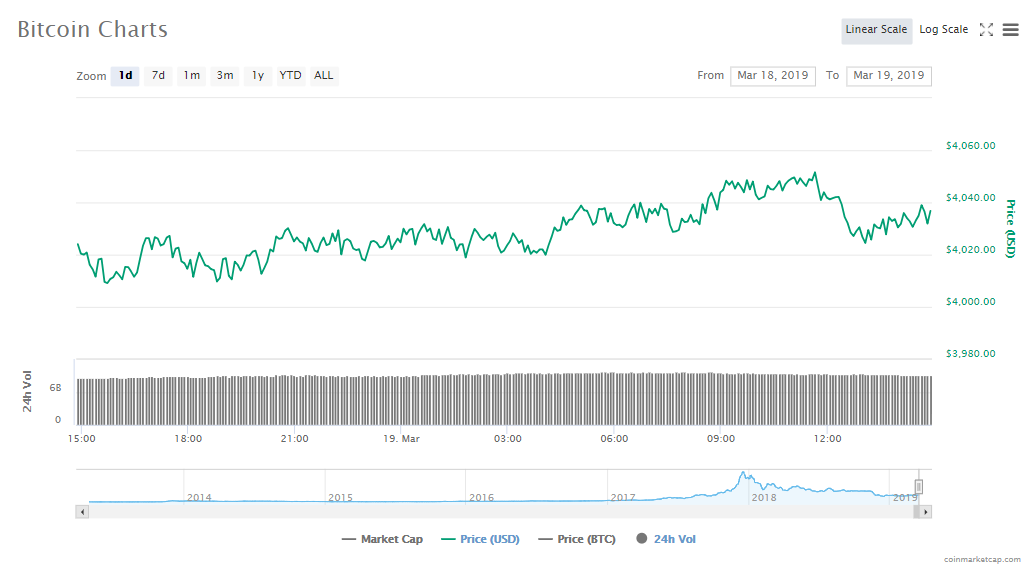Toggle the Market Cap series in legend

tap(382, 539)
